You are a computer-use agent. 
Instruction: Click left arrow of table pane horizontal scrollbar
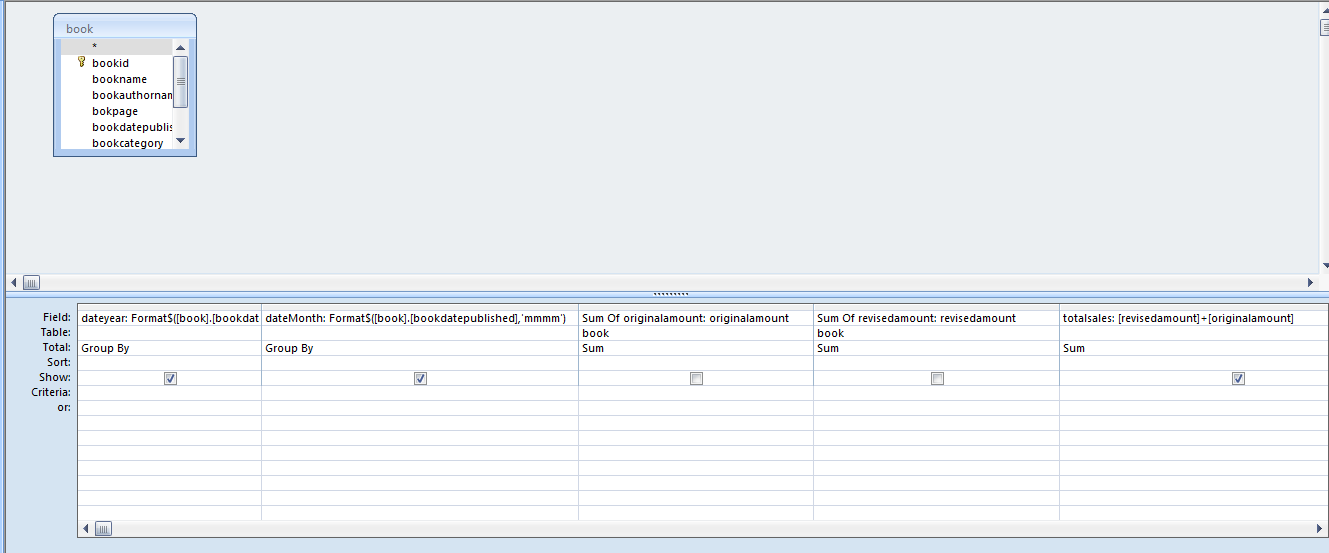[14, 282]
